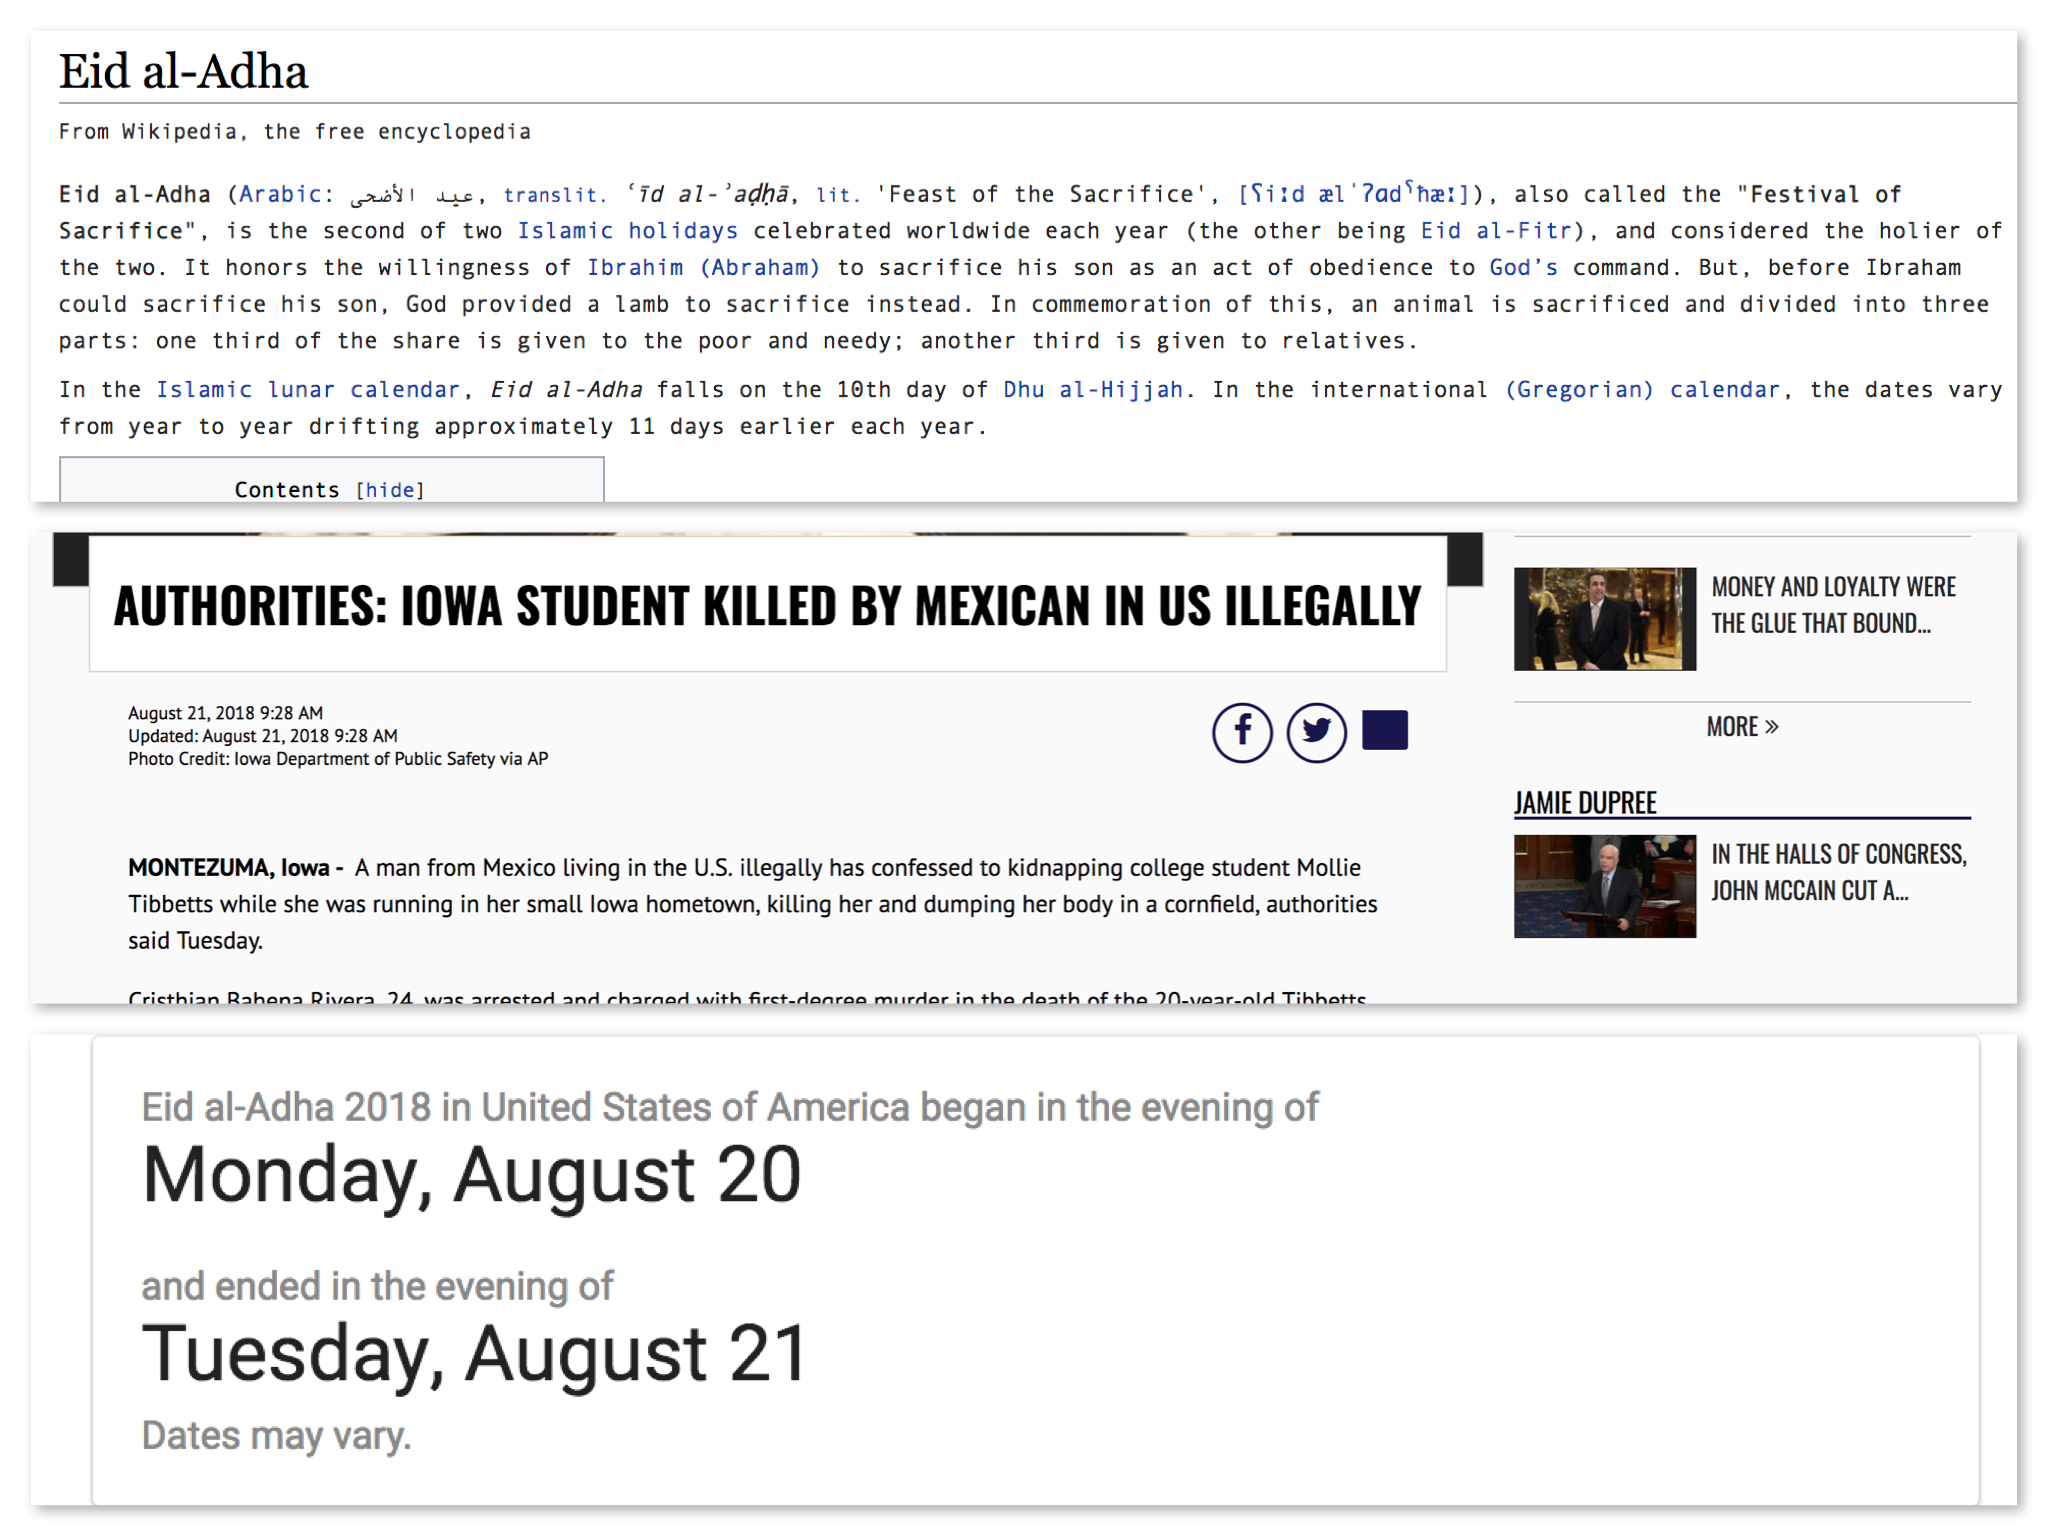Click 'Updated: August 21, 2018 9:28 AM' line
Image resolution: width=2048 pixels, height=1536 pixels.
point(262,736)
